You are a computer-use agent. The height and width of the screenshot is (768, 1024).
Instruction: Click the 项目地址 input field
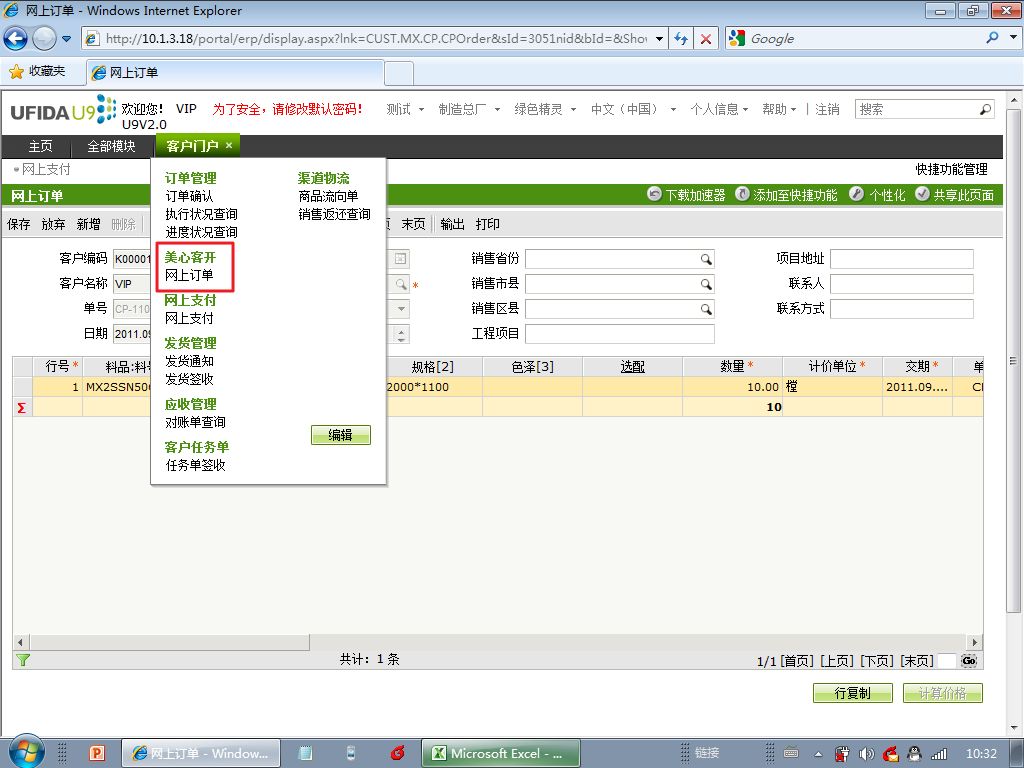901,259
